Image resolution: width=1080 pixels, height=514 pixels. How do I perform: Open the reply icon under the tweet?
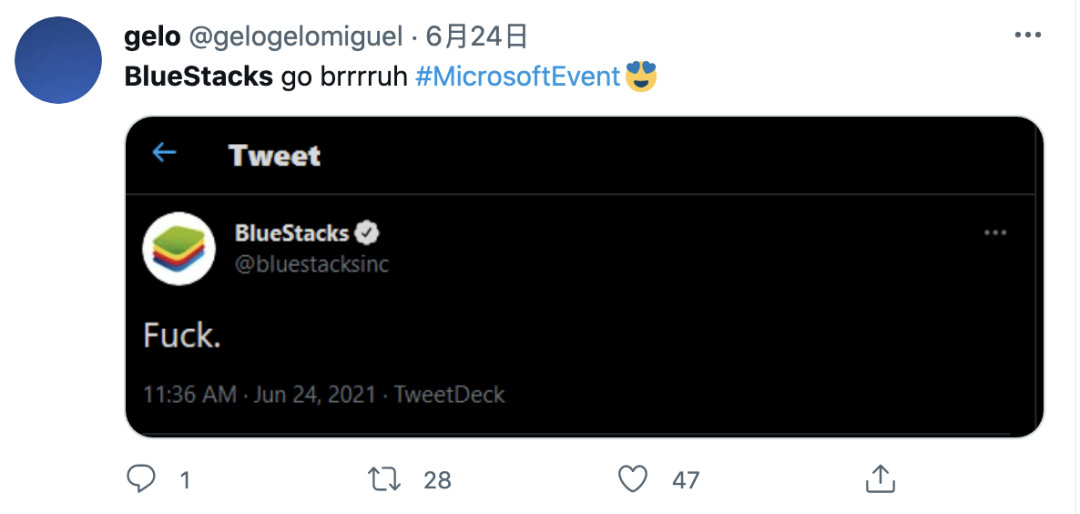pyautogui.click(x=141, y=479)
